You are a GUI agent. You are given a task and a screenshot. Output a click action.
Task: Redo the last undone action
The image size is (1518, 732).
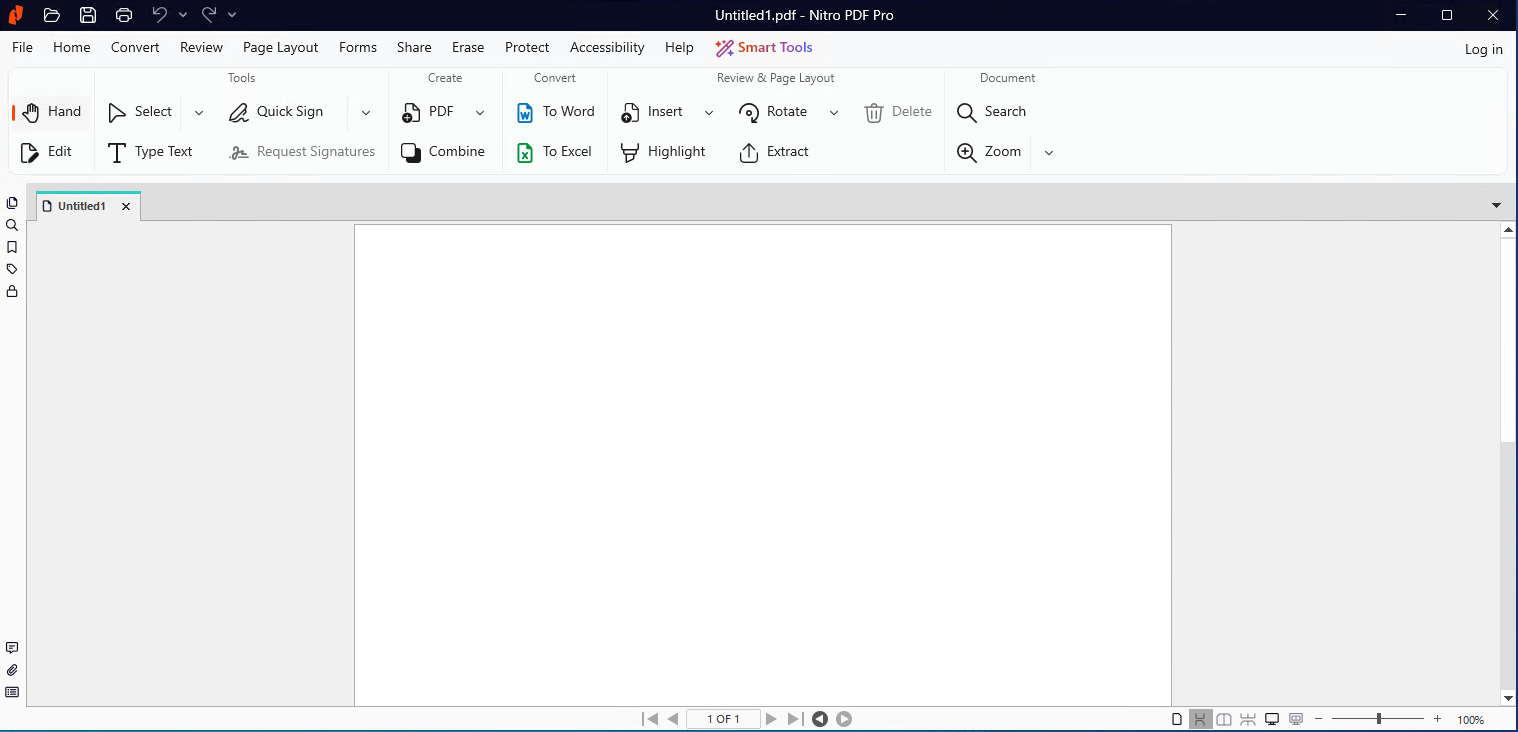point(209,14)
